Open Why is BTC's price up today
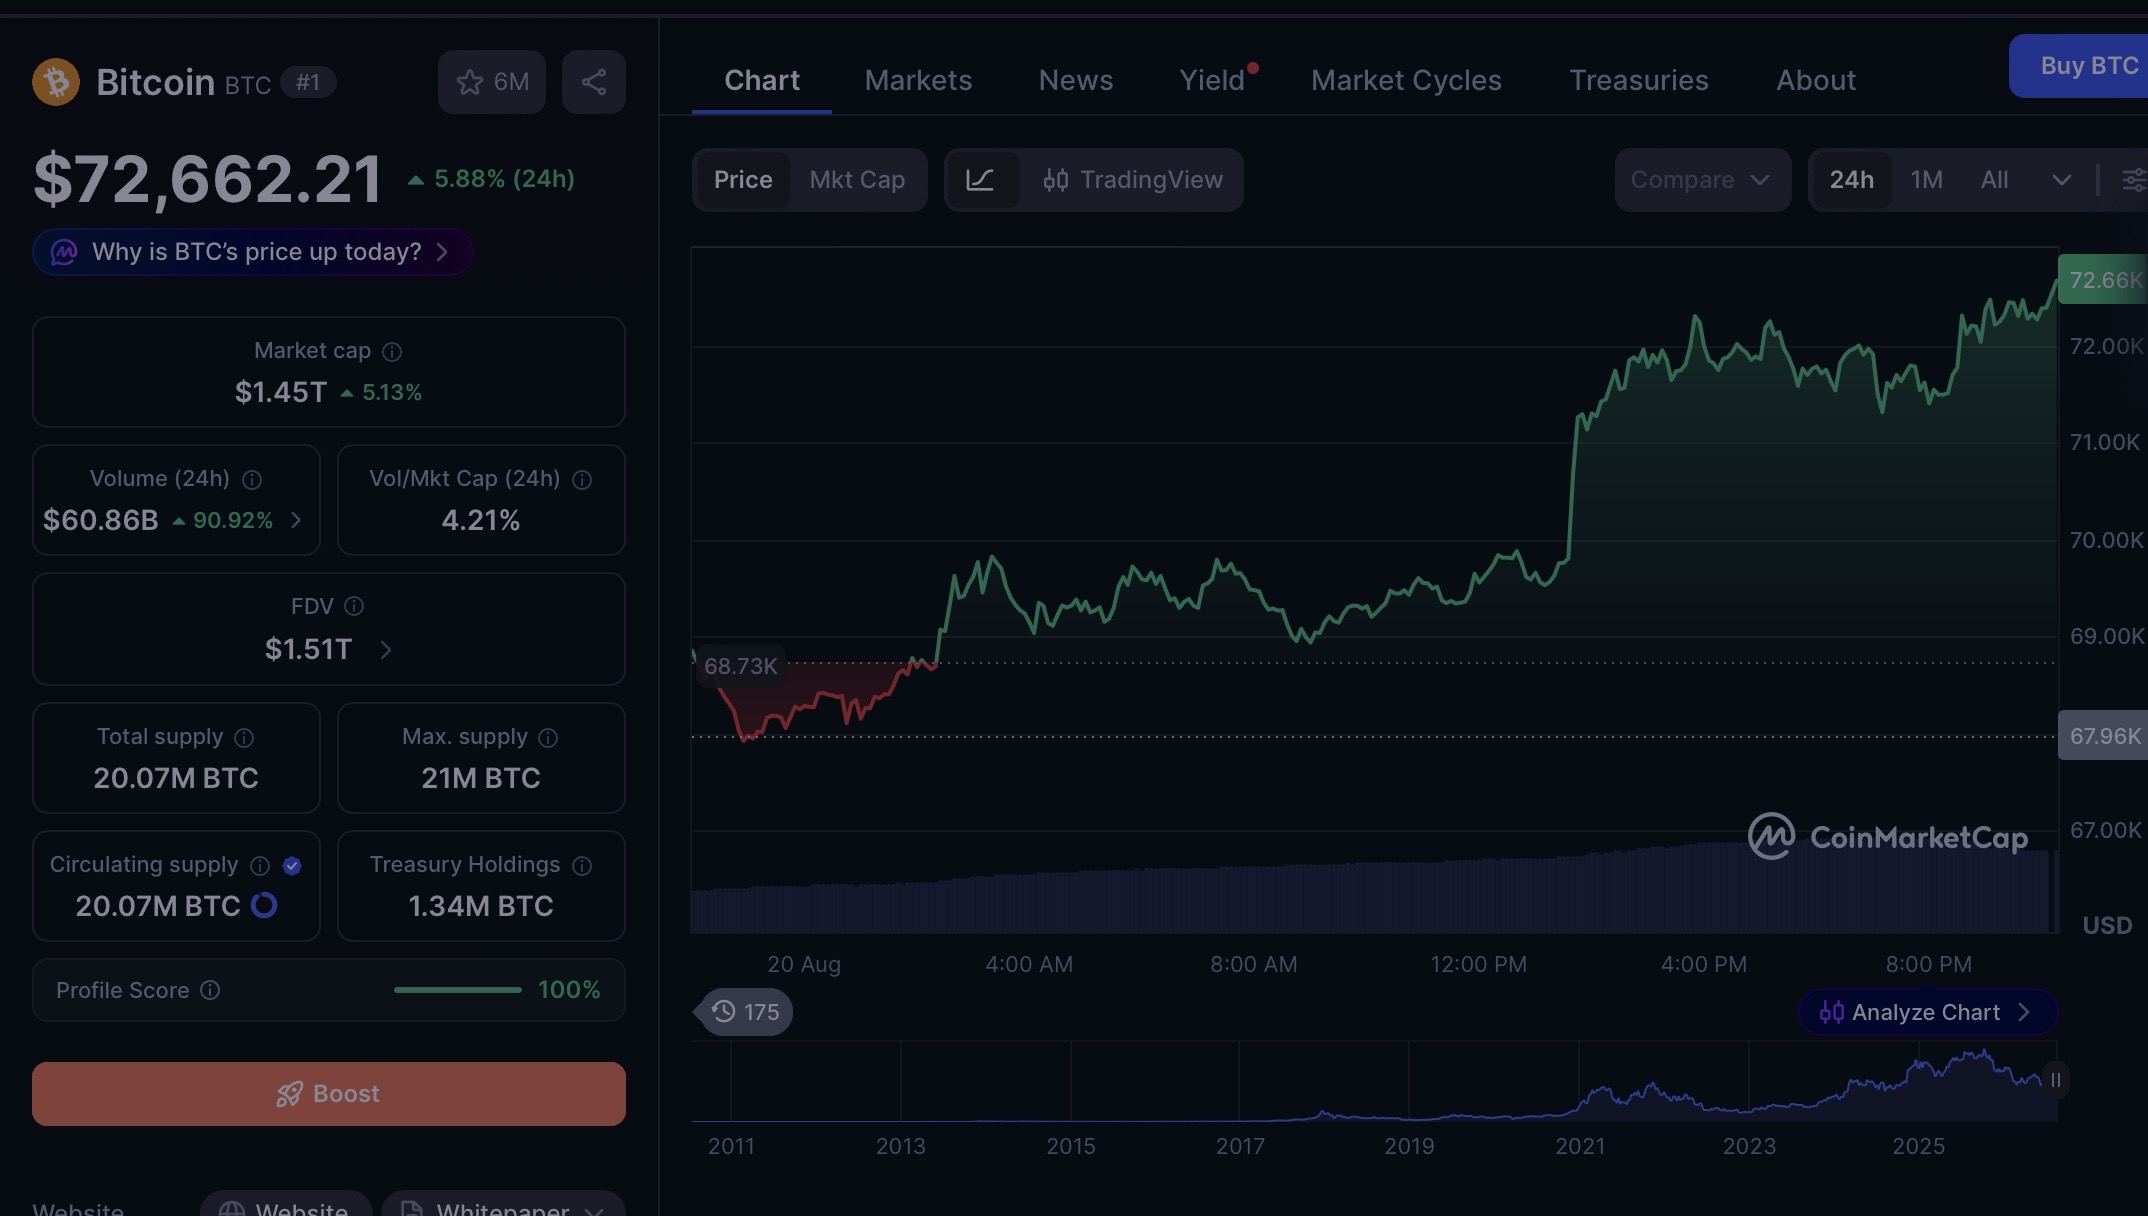Screen dimensions: 2148x1216 click(x=252, y=252)
